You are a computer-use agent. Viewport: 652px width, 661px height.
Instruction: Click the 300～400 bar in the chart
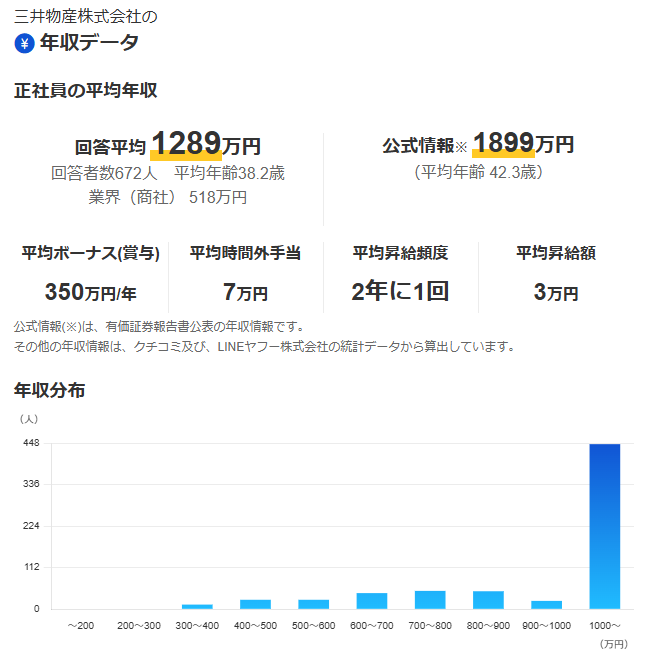tap(197, 607)
